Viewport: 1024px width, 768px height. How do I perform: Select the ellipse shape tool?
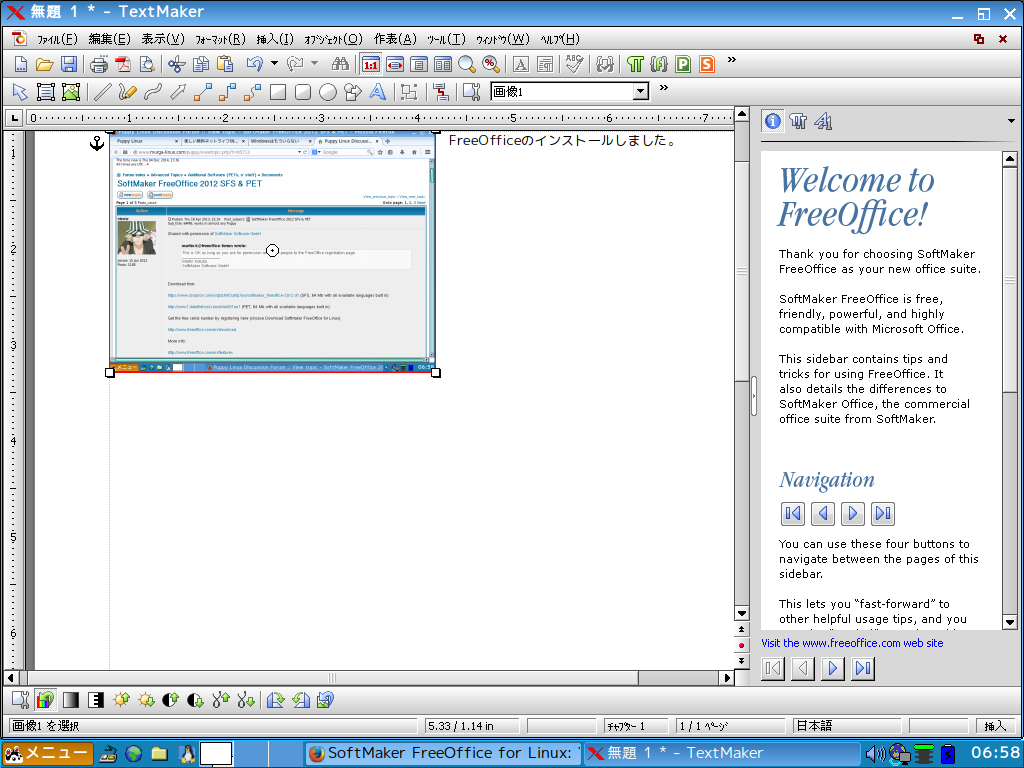click(x=327, y=92)
